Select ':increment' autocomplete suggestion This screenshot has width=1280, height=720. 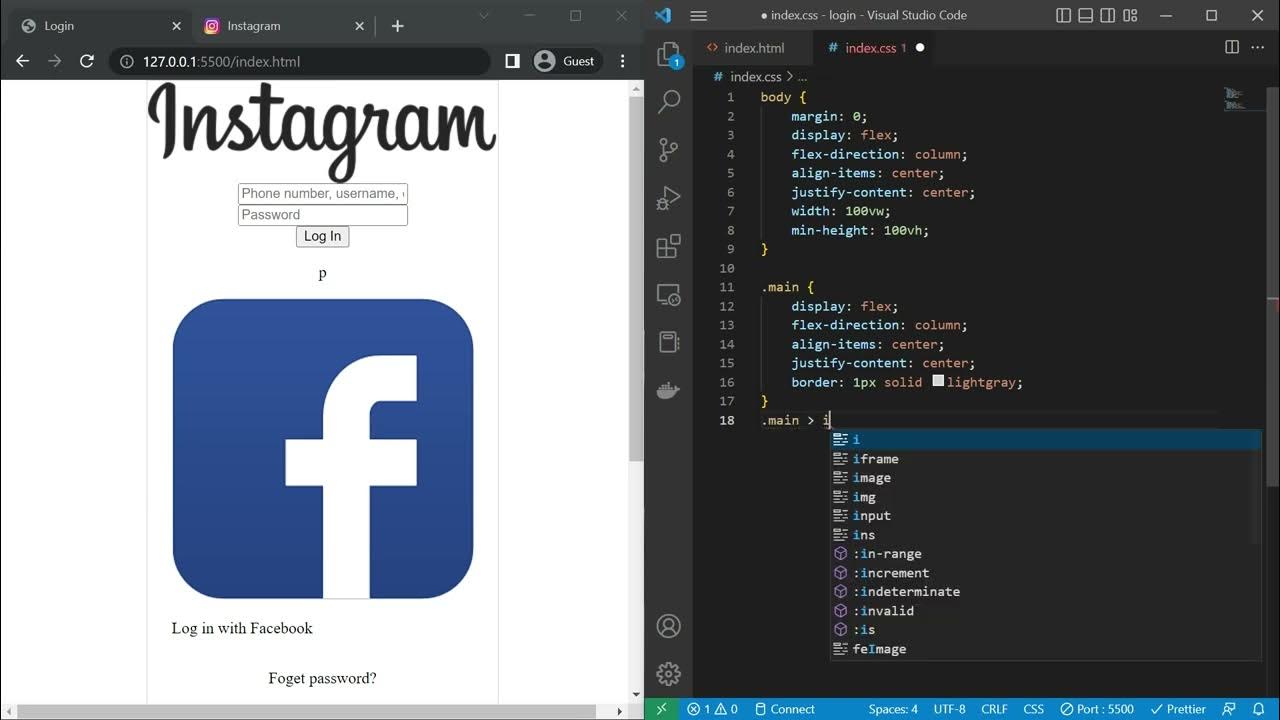click(x=1046, y=572)
